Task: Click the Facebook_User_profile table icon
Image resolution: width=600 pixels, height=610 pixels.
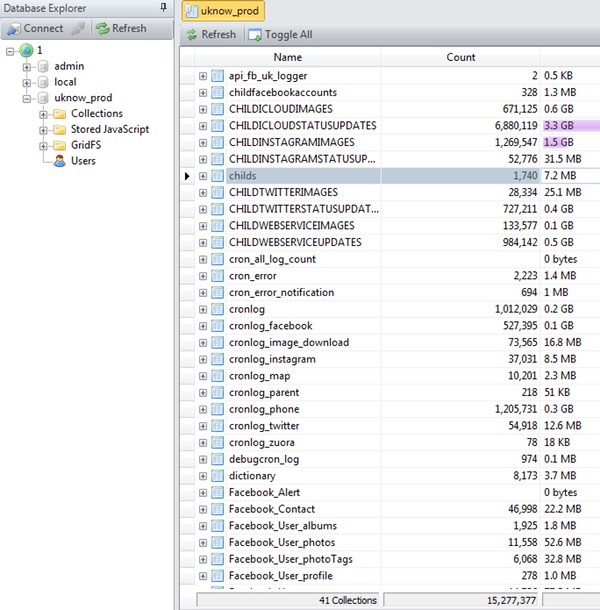Action: (218, 576)
